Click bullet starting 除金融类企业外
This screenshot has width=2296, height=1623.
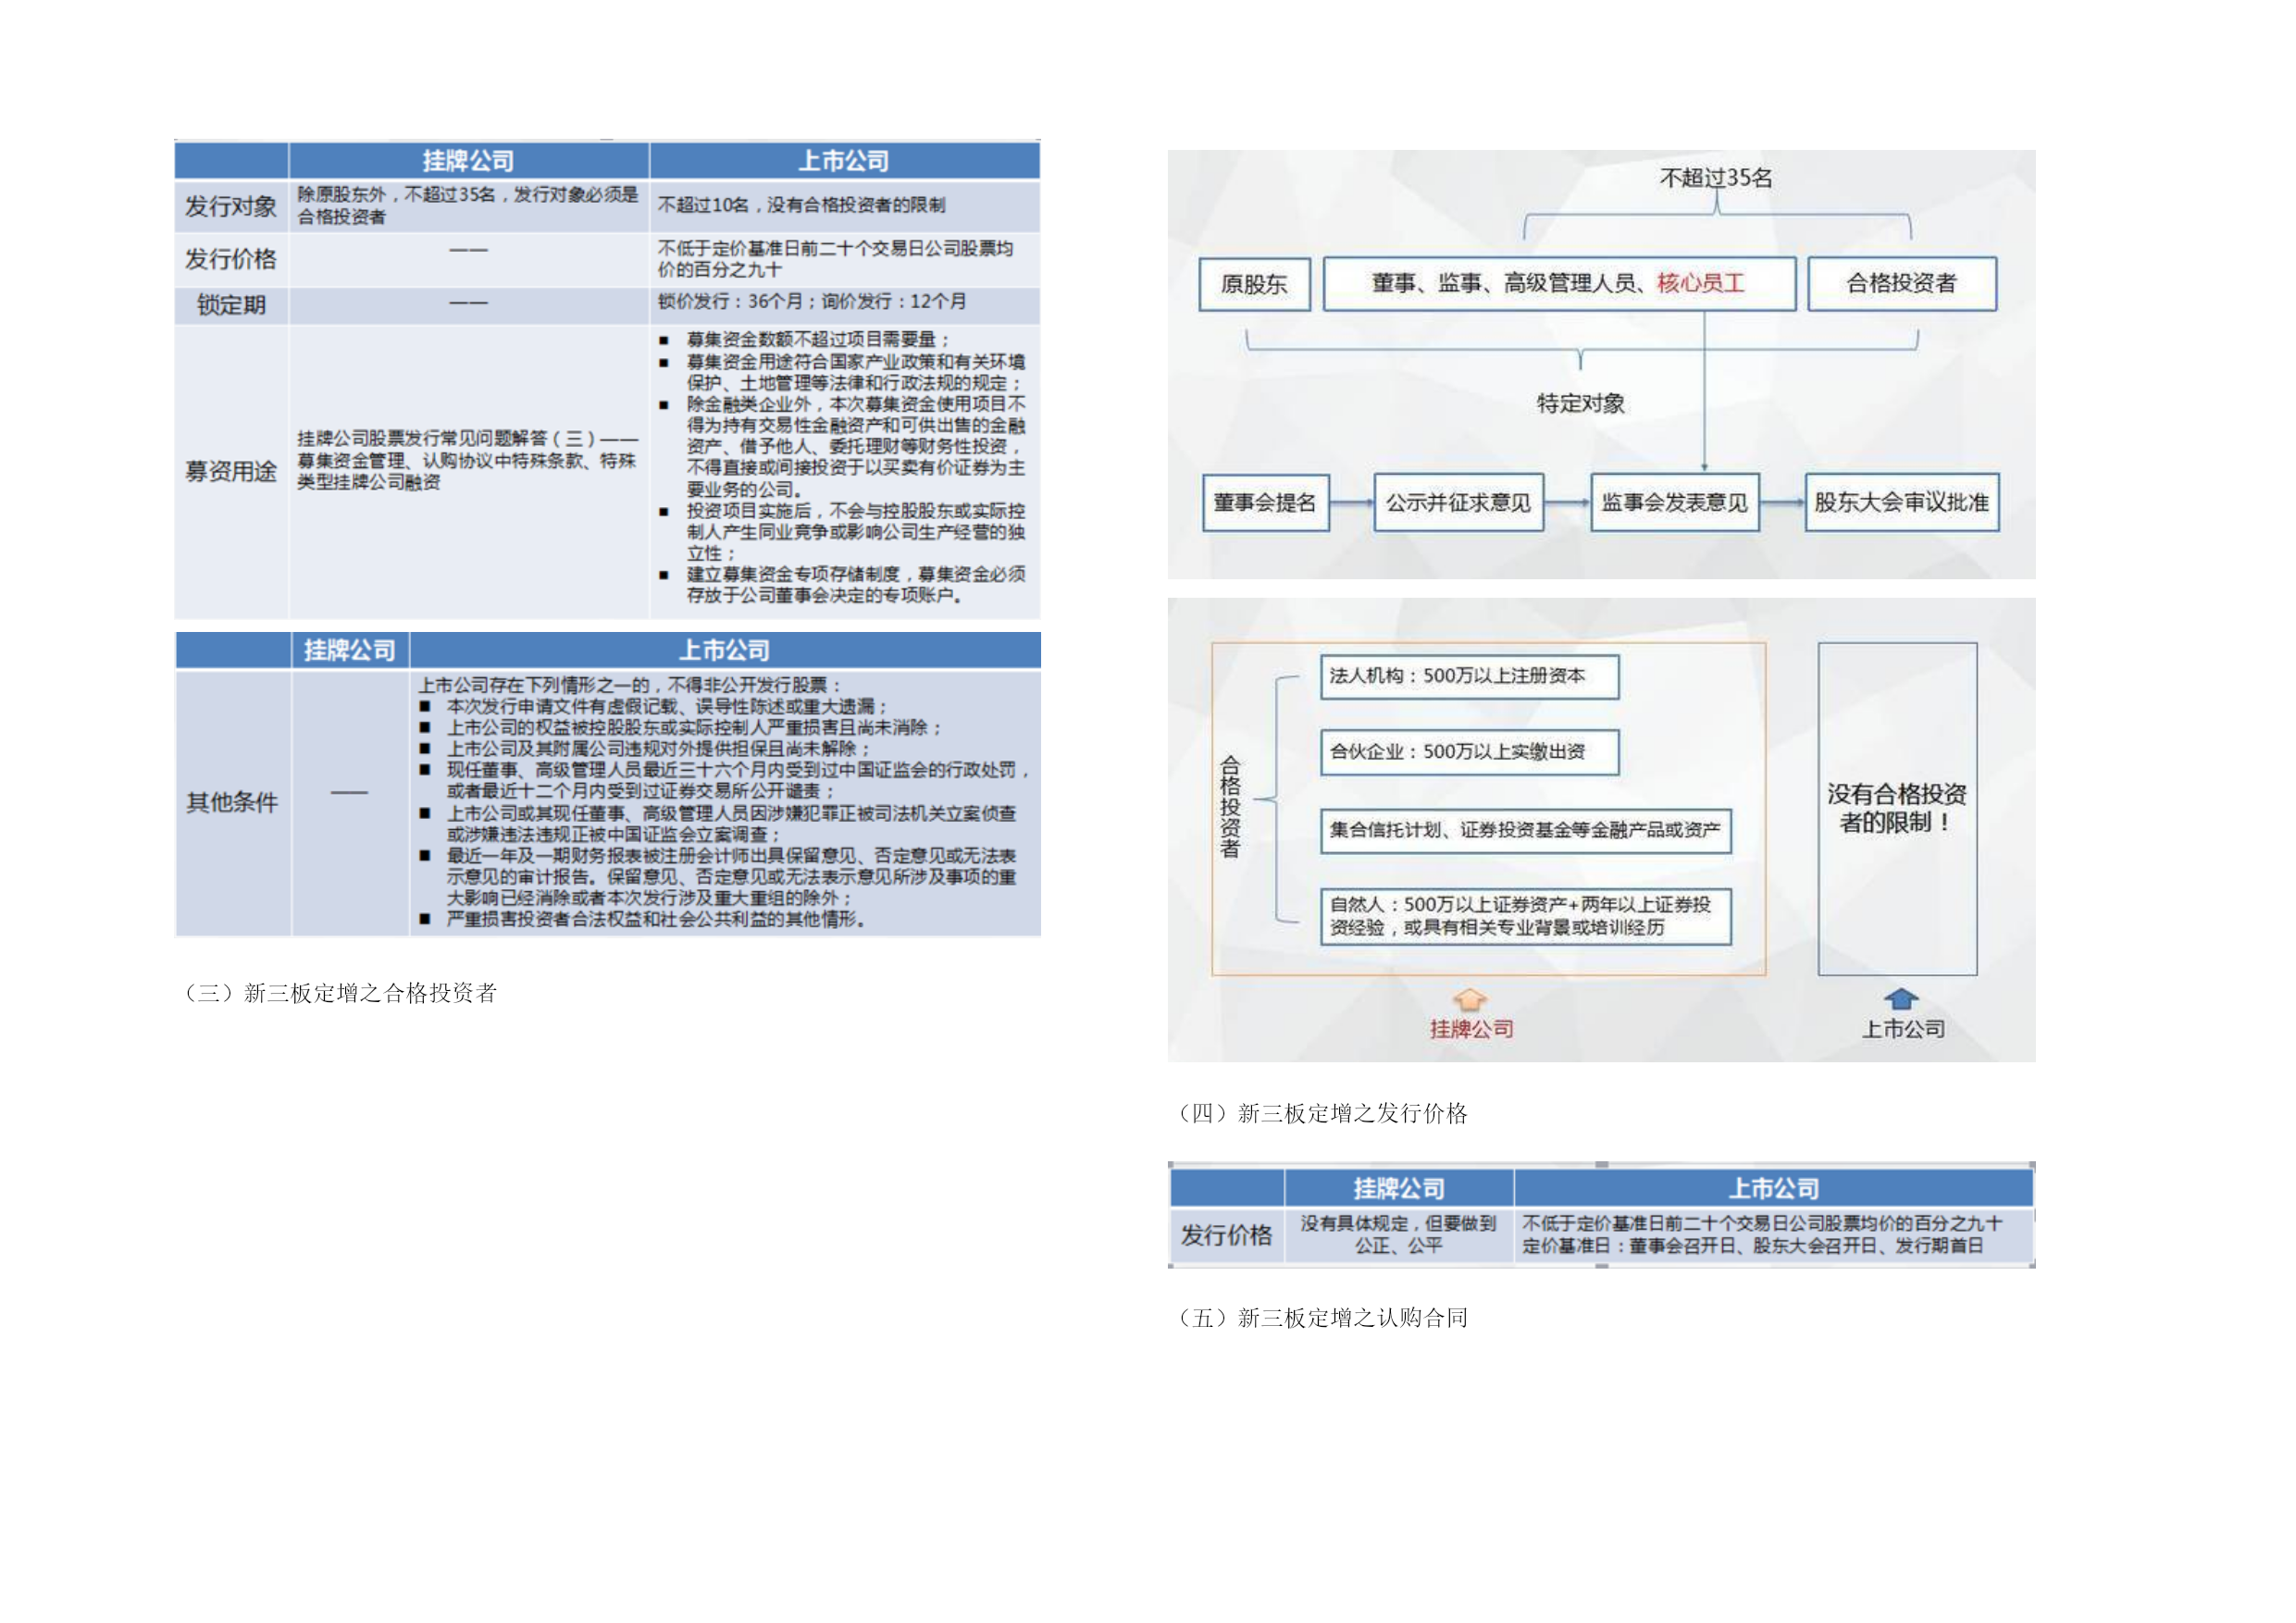(x=842, y=446)
